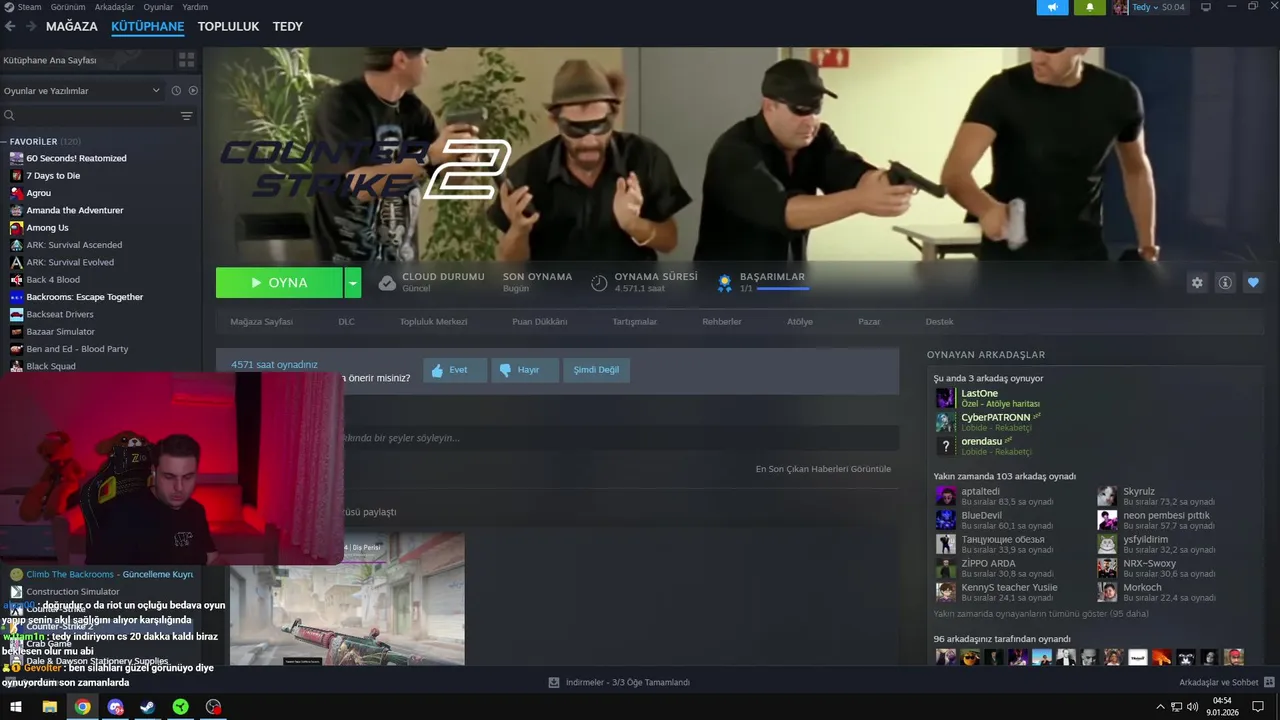
Task: Go forward with the navigation arrow
Action: [30, 27]
